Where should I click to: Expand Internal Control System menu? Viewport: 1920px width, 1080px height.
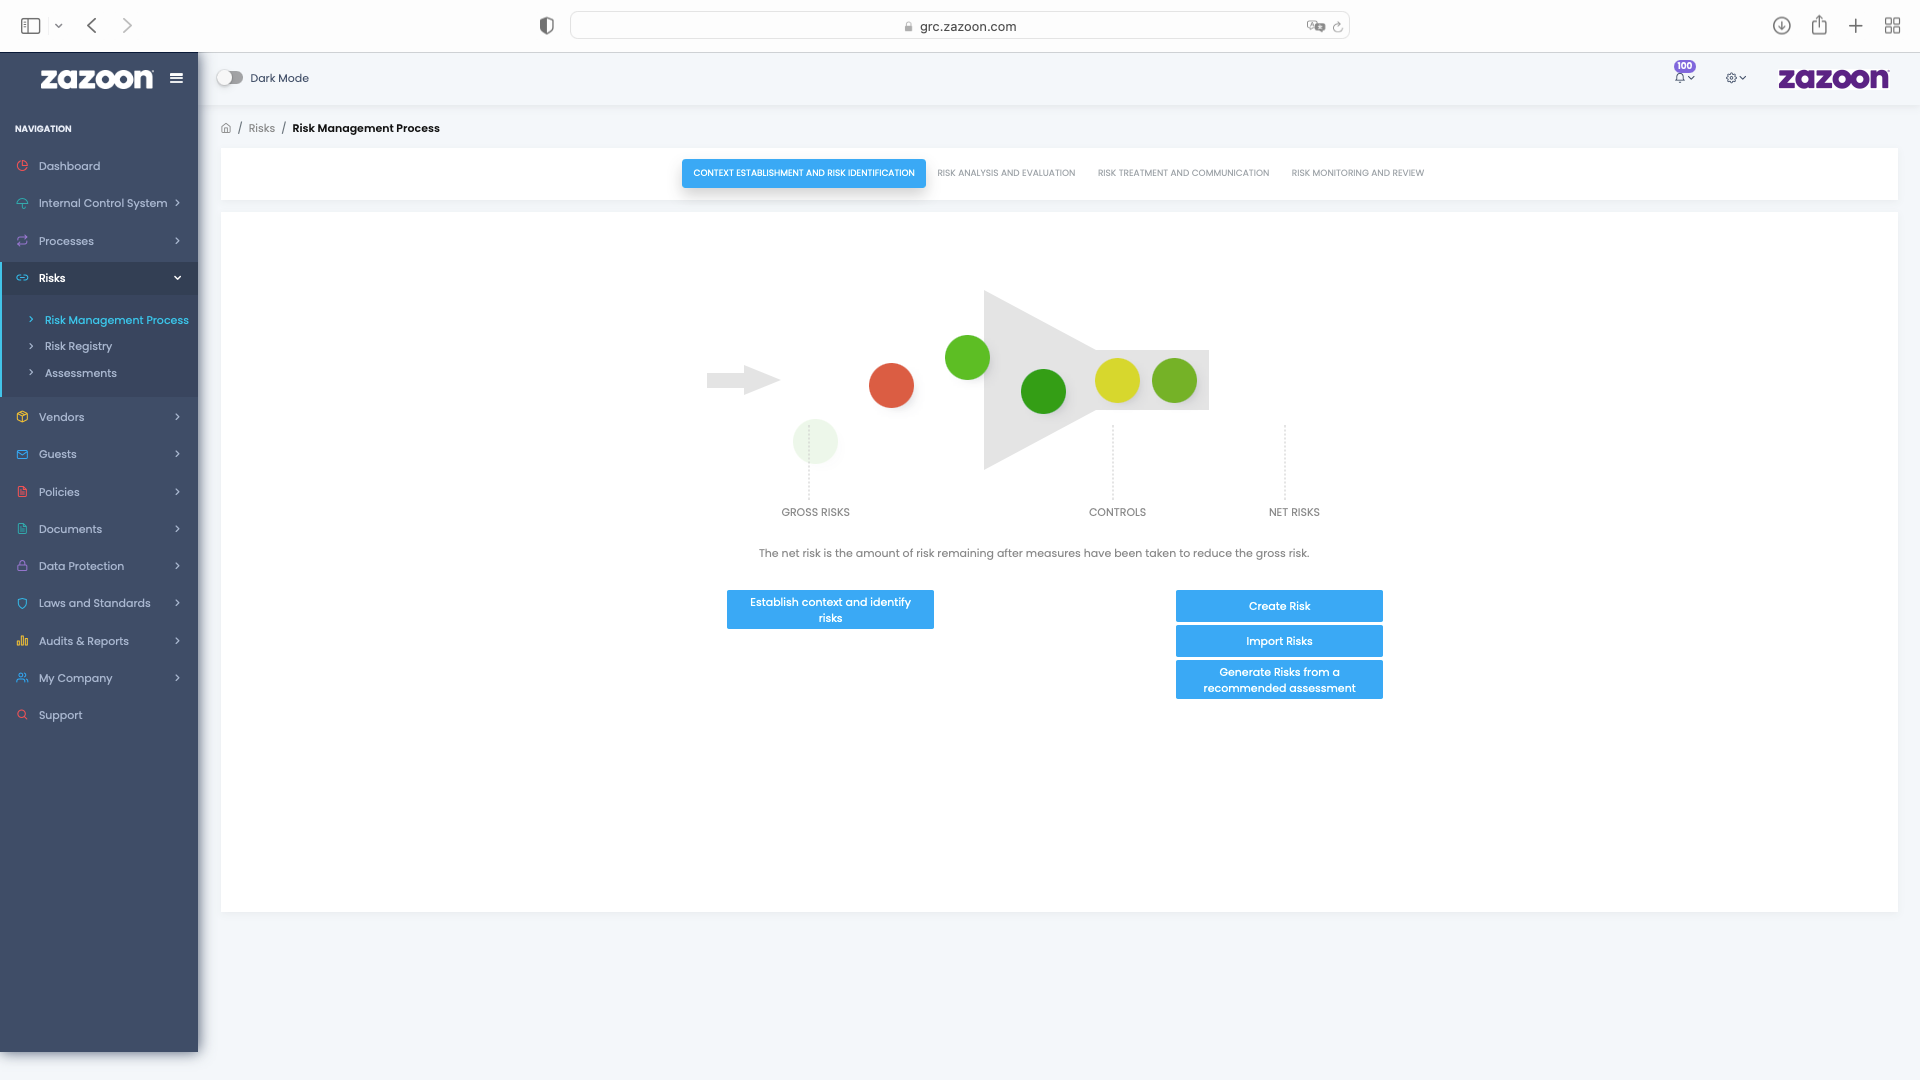click(102, 203)
